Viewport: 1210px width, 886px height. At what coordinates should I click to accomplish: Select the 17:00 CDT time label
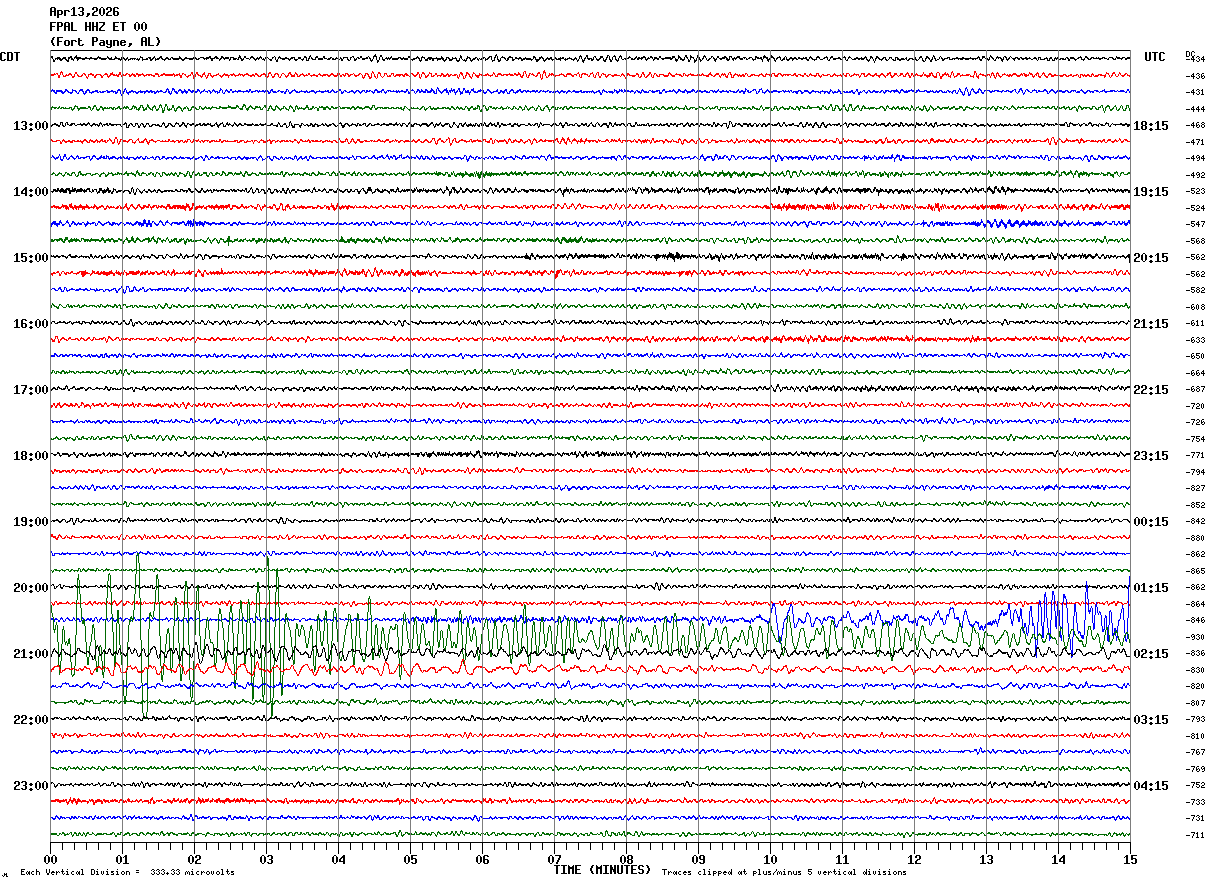(30, 390)
